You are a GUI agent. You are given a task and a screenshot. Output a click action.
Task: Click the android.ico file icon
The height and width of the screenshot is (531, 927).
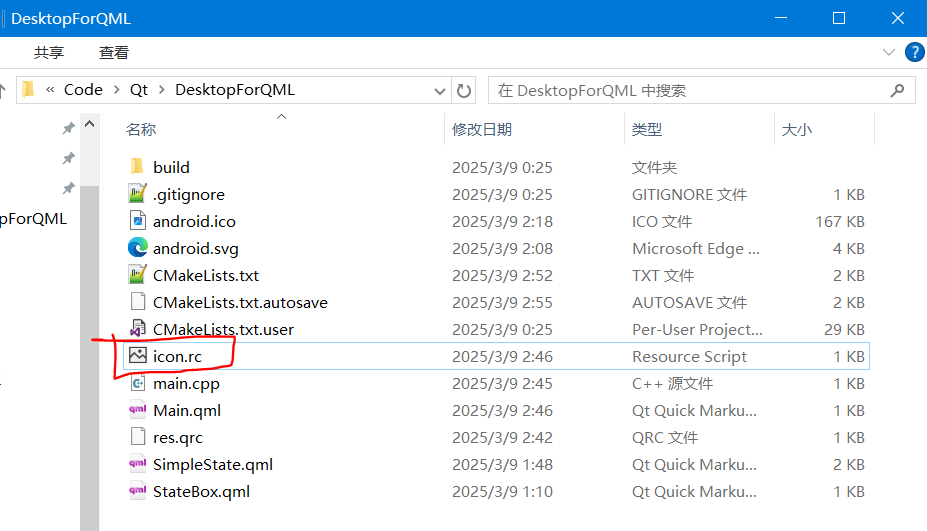[x=138, y=221]
